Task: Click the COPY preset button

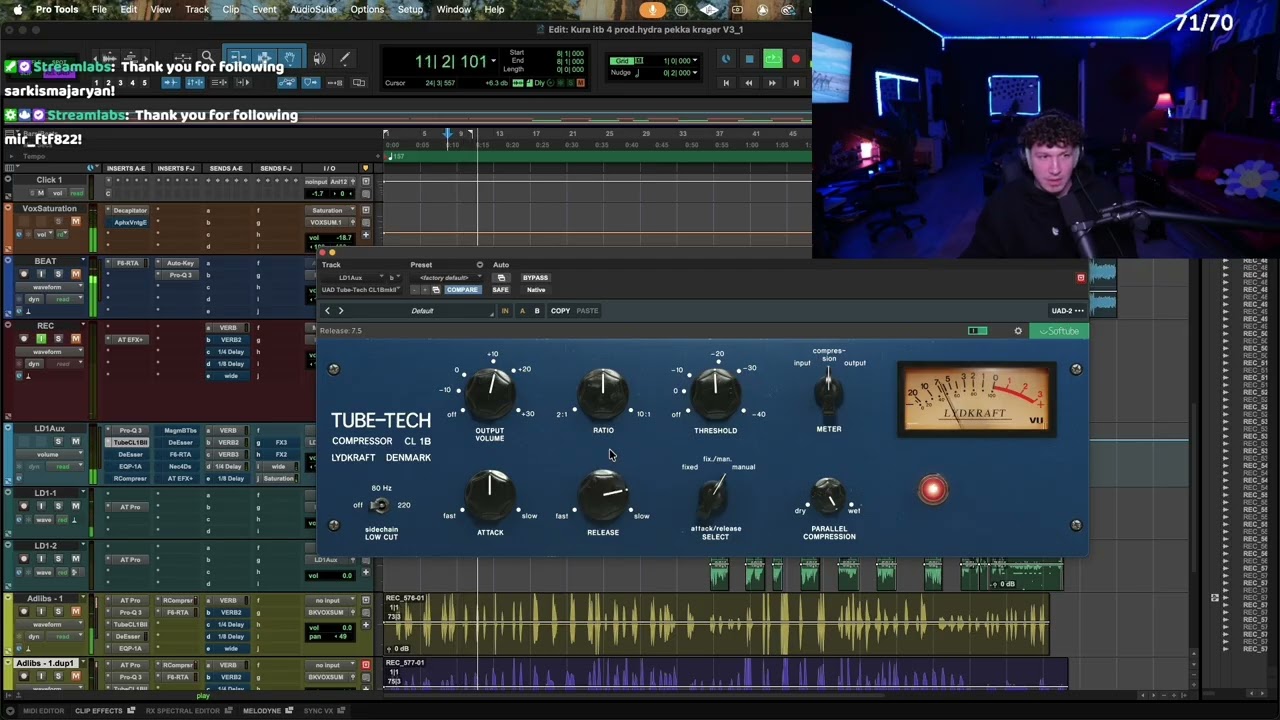Action: click(560, 311)
